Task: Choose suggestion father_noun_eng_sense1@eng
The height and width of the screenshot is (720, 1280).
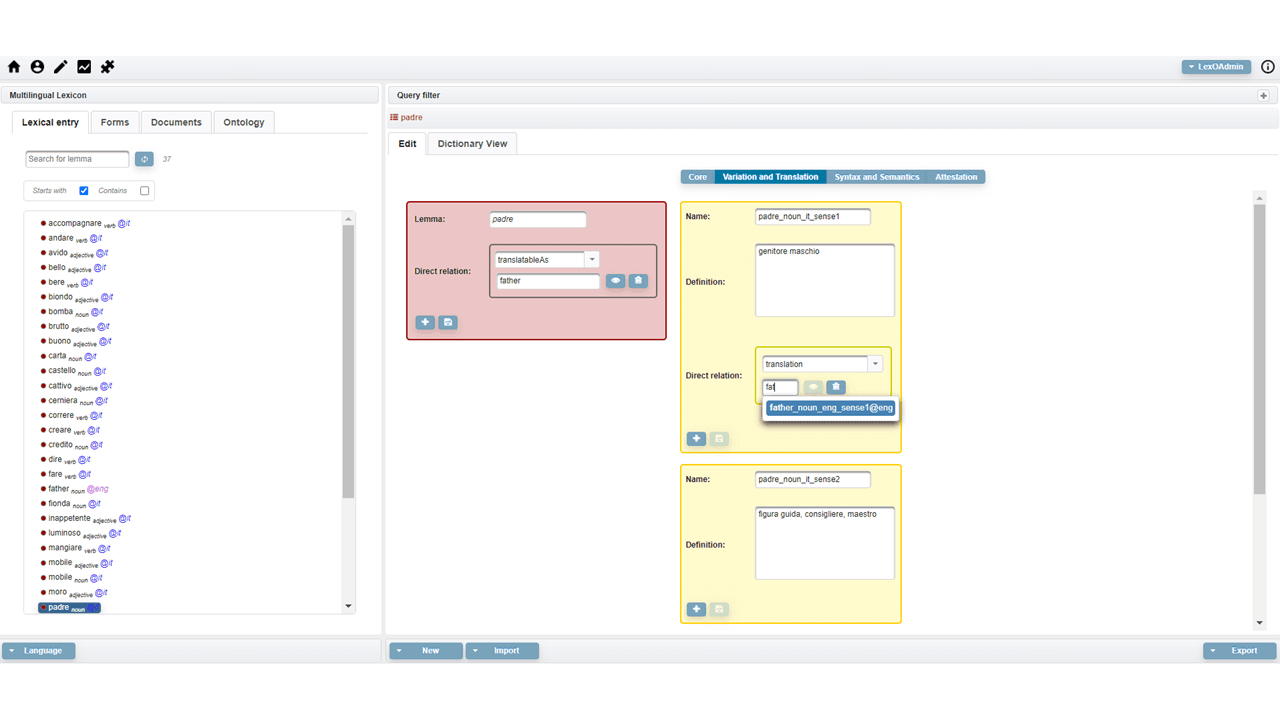Action: point(831,408)
